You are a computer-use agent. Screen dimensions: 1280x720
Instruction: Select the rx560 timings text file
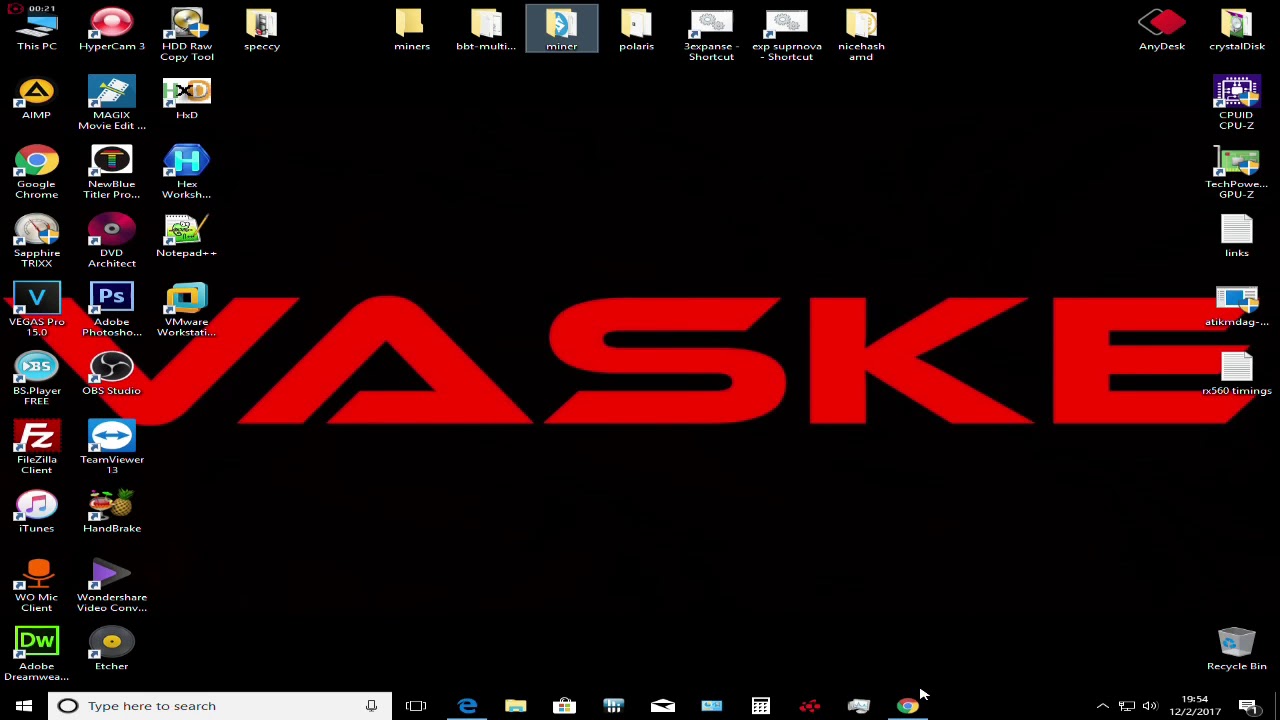[x=1237, y=375]
